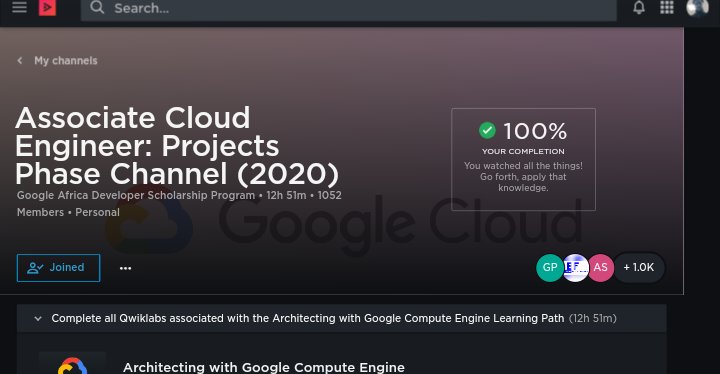The image size is (720, 374).
Task: Open the notifications bell
Action: [639, 8]
